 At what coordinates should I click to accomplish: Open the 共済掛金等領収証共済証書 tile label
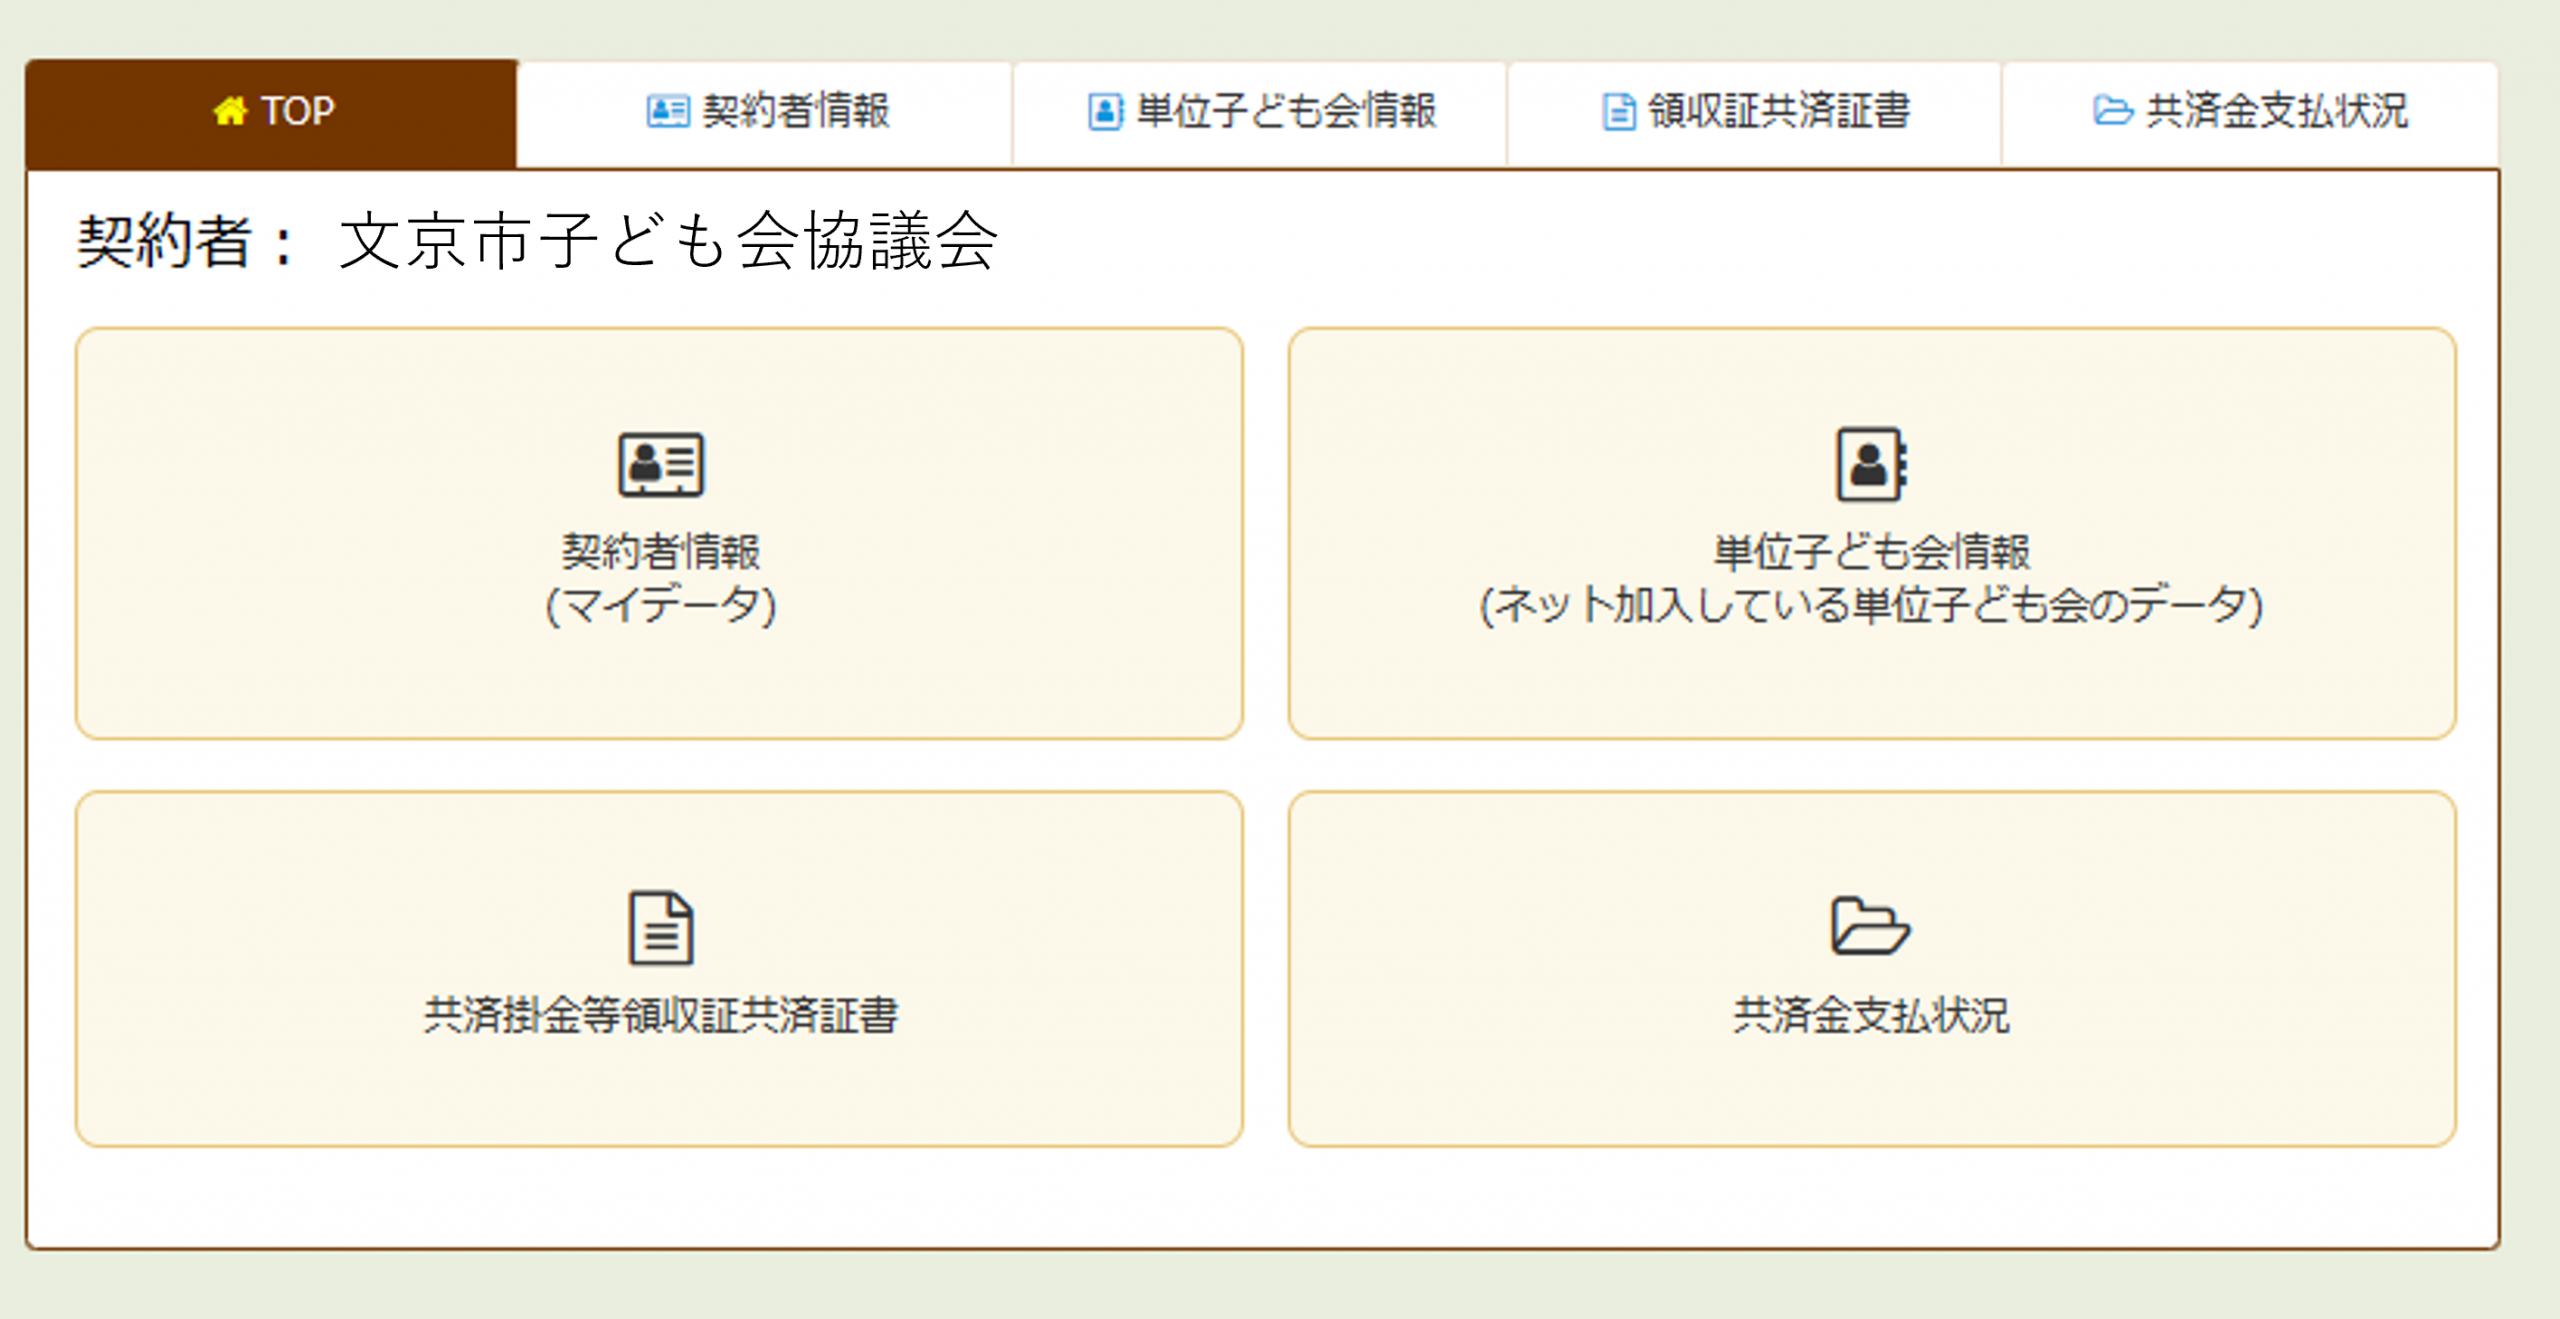pos(661,1016)
